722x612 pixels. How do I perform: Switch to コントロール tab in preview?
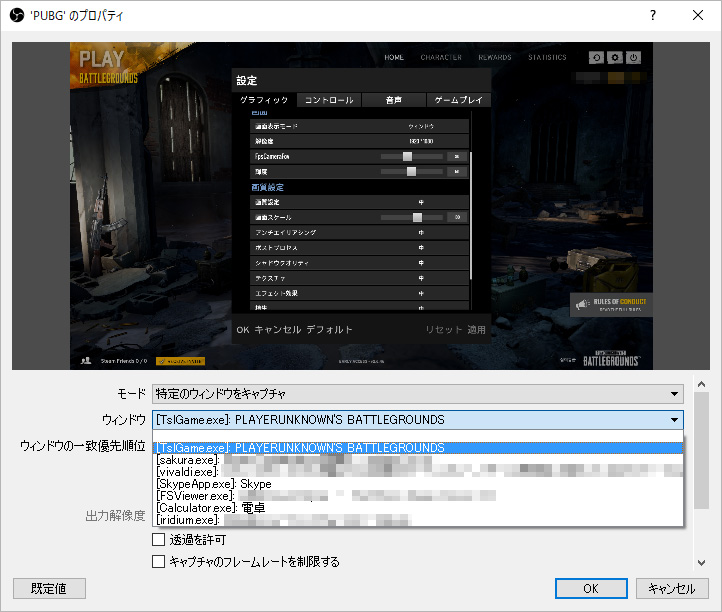(329, 100)
